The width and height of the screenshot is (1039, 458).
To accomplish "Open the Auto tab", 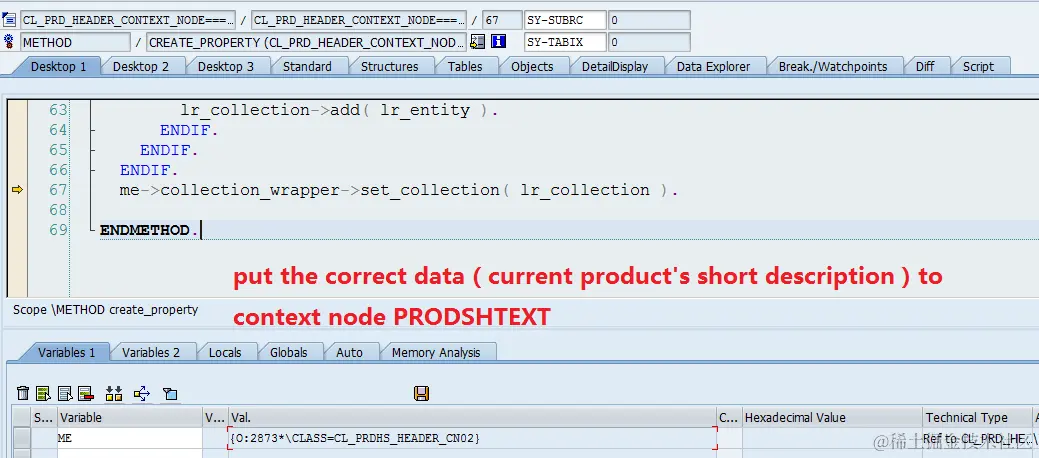I will click(x=349, y=352).
